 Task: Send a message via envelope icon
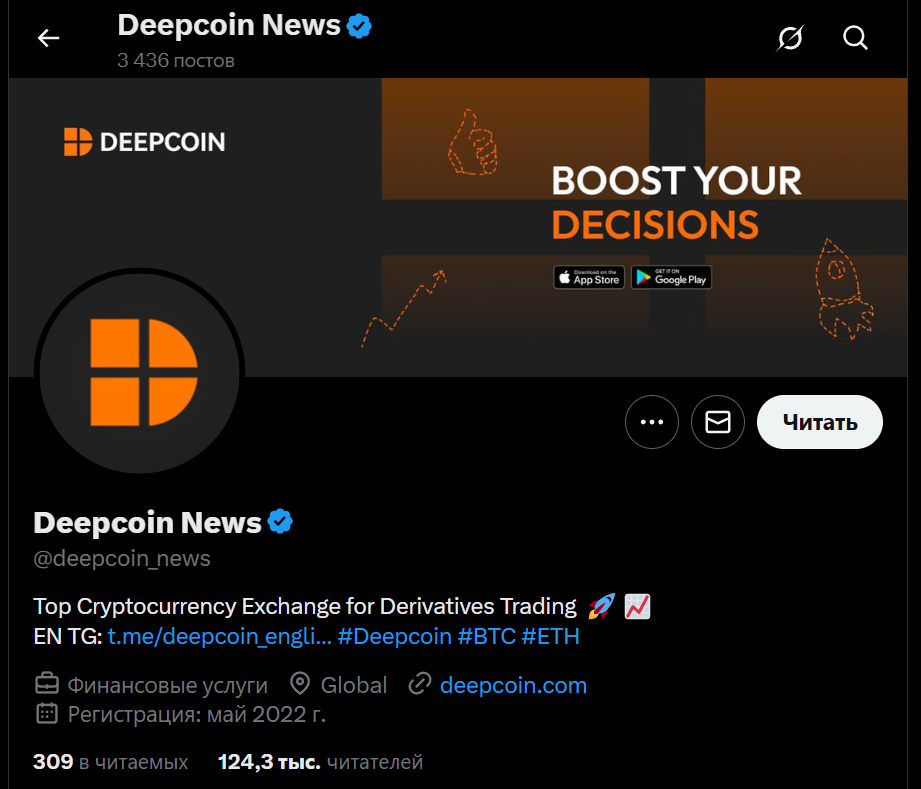click(x=718, y=422)
